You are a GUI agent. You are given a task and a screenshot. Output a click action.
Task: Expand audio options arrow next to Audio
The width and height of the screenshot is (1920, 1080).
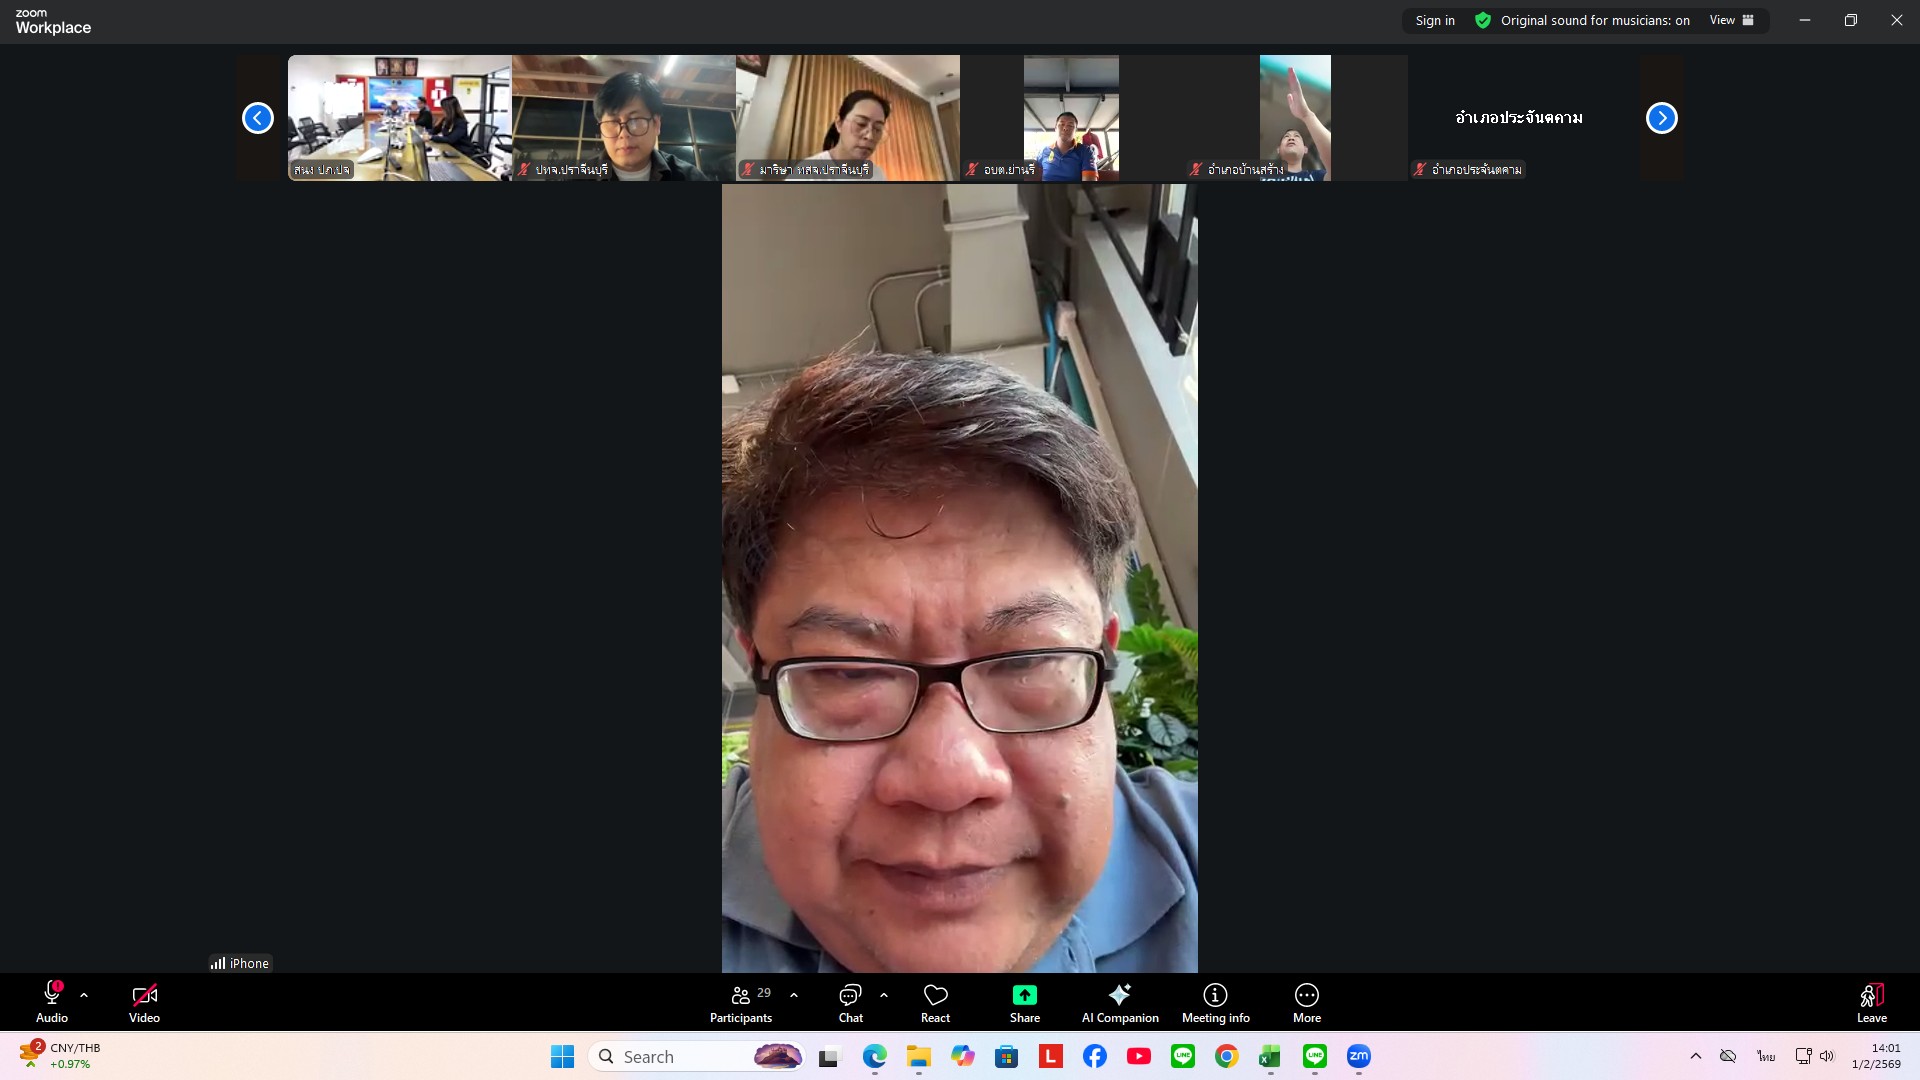click(x=84, y=995)
